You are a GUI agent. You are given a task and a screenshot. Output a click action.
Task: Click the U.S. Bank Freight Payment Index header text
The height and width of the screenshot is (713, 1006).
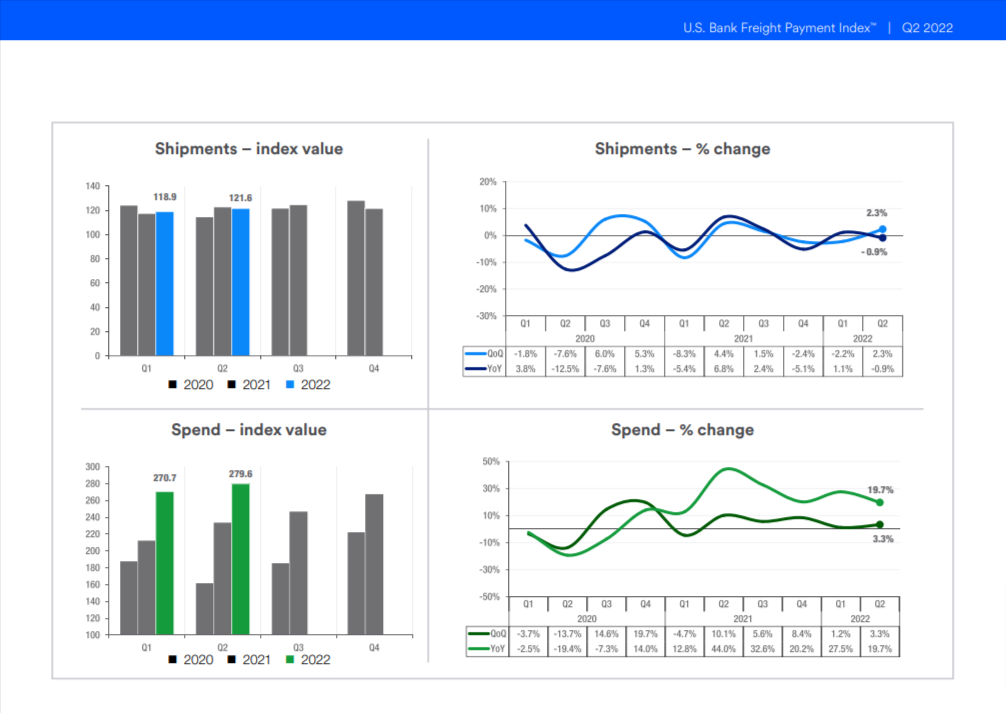pos(775,28)
